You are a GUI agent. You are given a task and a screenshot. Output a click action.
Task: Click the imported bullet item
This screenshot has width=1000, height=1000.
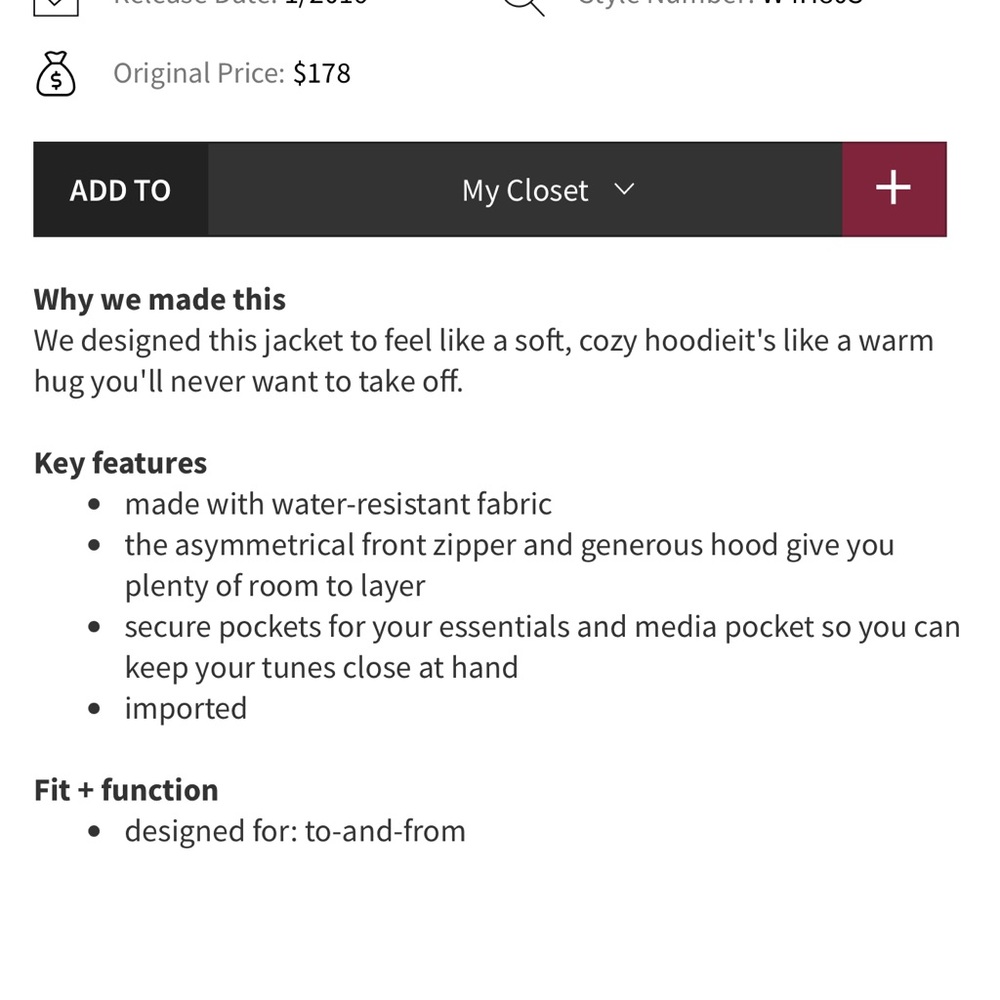click(x=186, y=709)
